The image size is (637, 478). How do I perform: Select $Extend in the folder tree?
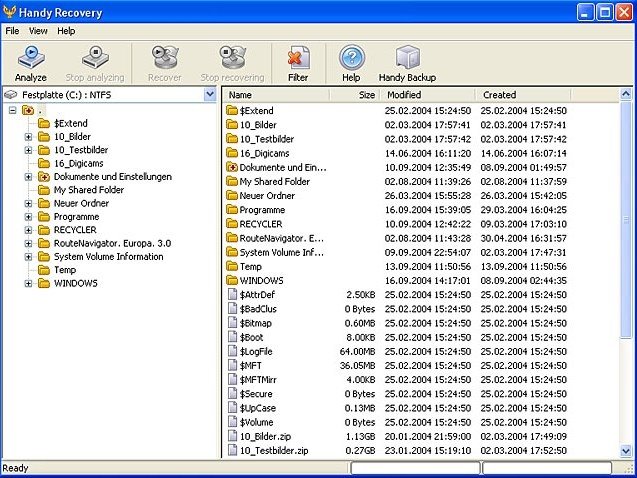[x=71, y=123]
